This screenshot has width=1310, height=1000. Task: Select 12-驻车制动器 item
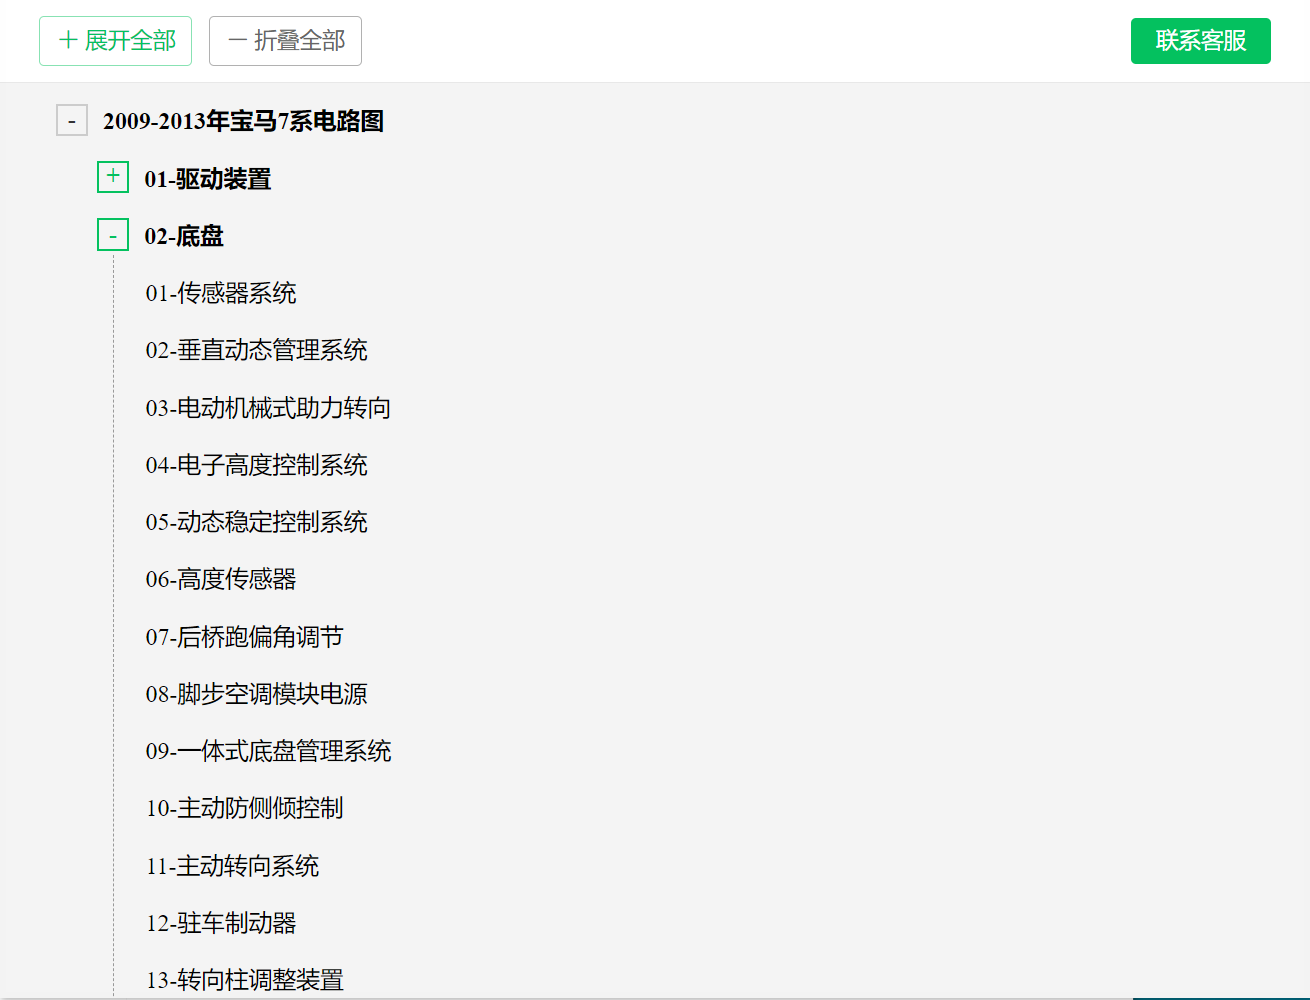click(x=221, y=923)
